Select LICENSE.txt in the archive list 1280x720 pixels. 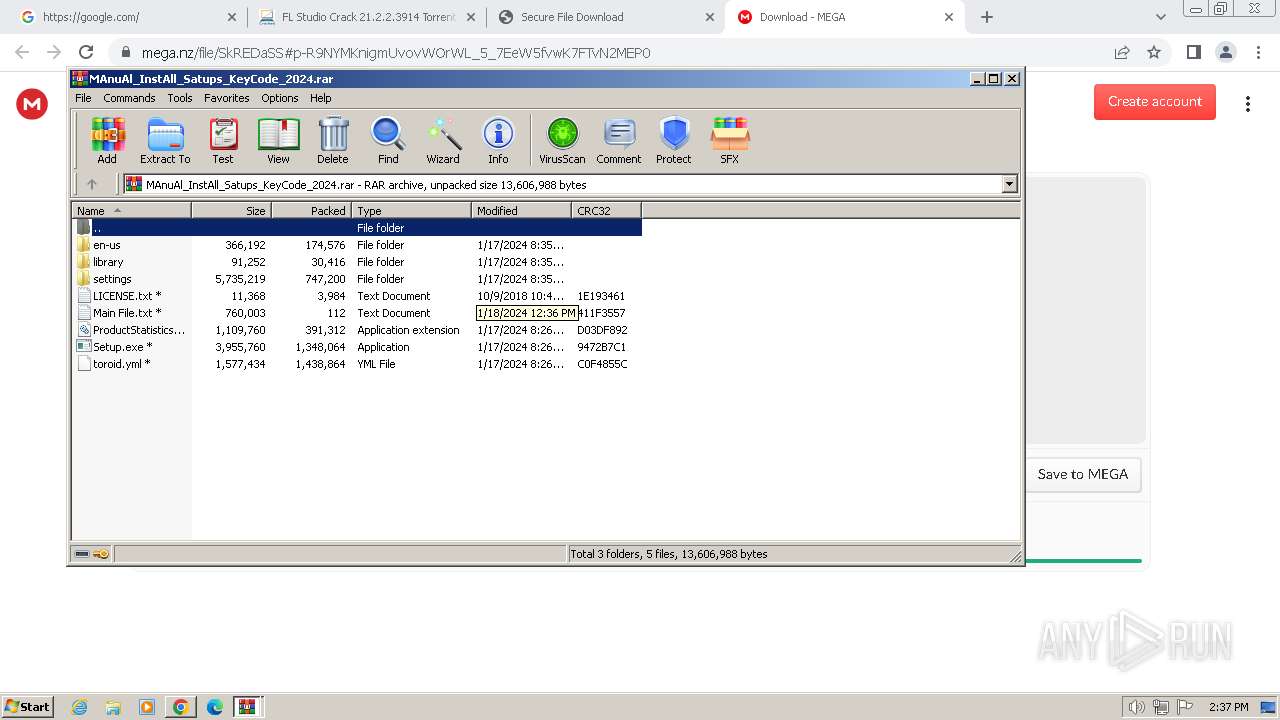(127, 296)
